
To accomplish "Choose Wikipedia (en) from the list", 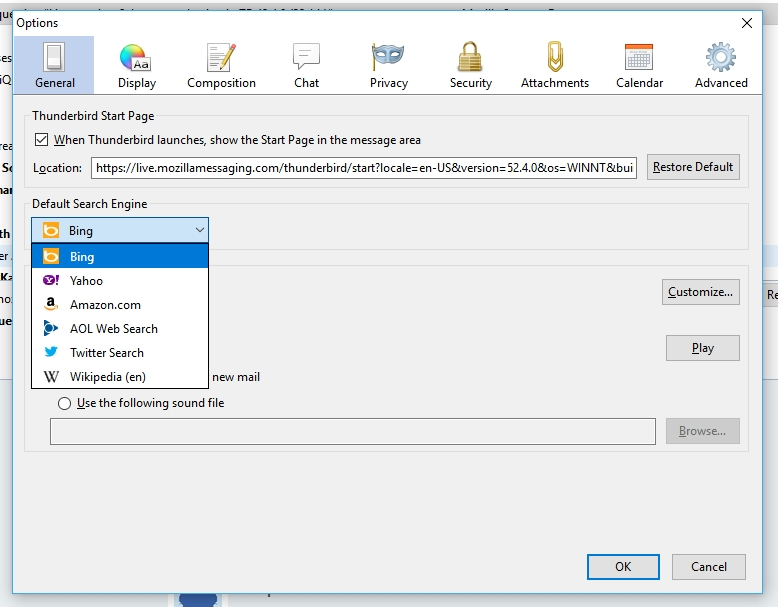I will point(120,376).
